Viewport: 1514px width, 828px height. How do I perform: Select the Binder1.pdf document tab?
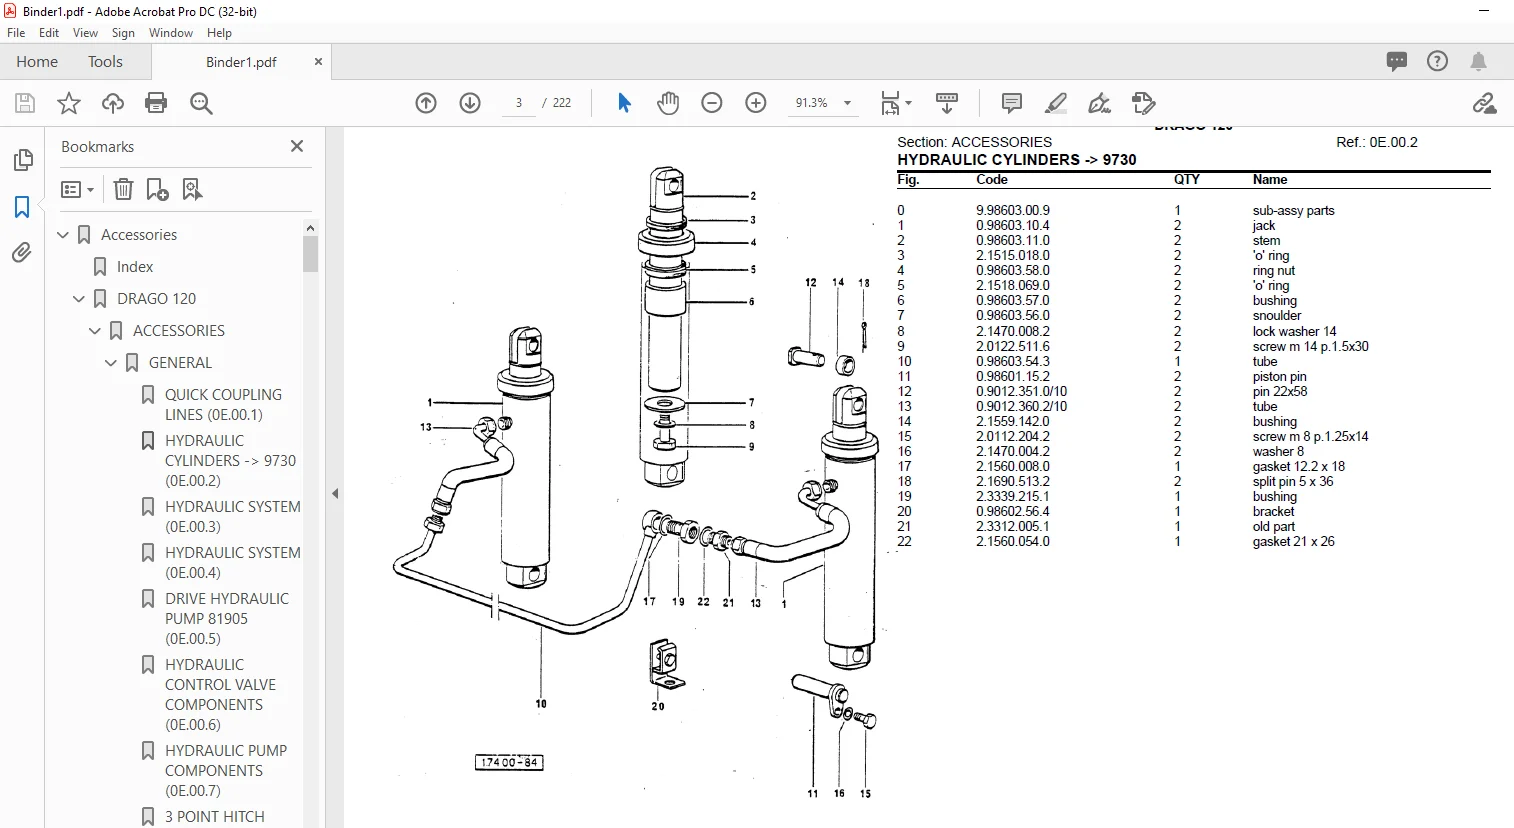pos(241,62)
